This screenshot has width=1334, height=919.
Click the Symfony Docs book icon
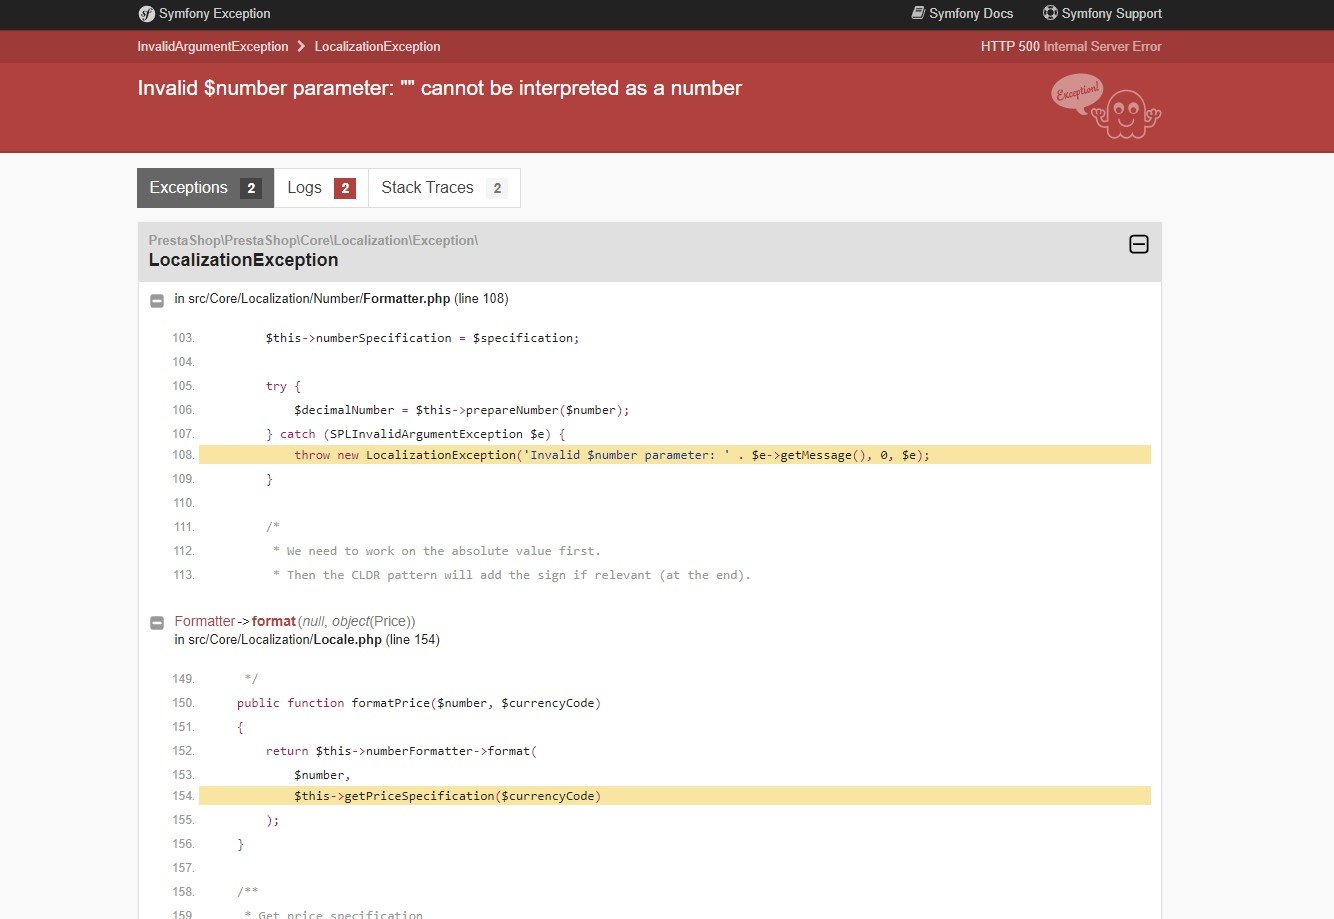918,13
